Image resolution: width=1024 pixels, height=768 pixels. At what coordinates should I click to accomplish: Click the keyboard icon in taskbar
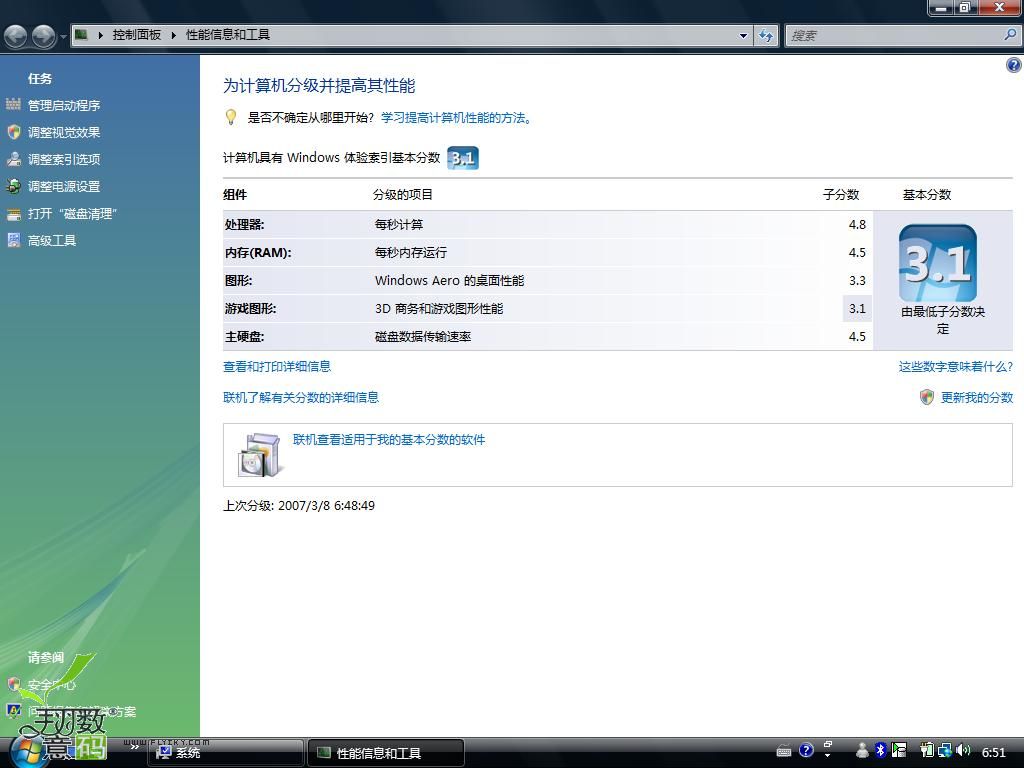pos(784,751)
